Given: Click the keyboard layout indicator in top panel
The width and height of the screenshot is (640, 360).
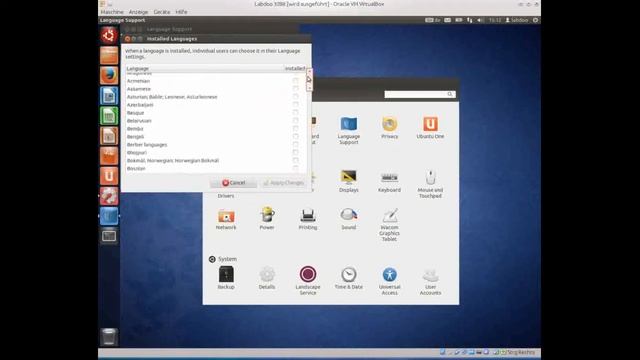Looking at the screenshot, I should coord(433,20).
